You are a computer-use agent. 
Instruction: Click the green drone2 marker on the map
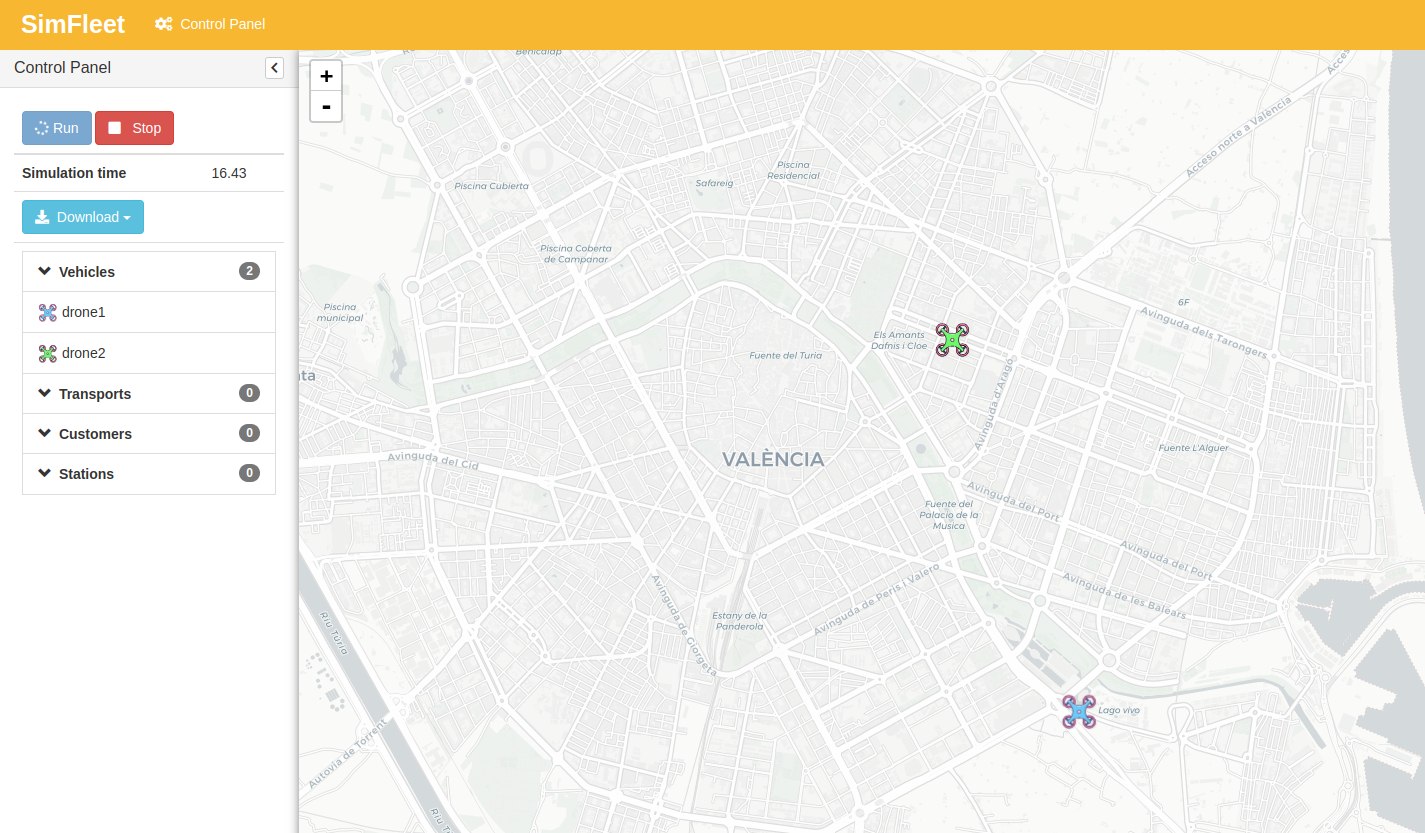point(952,340)
